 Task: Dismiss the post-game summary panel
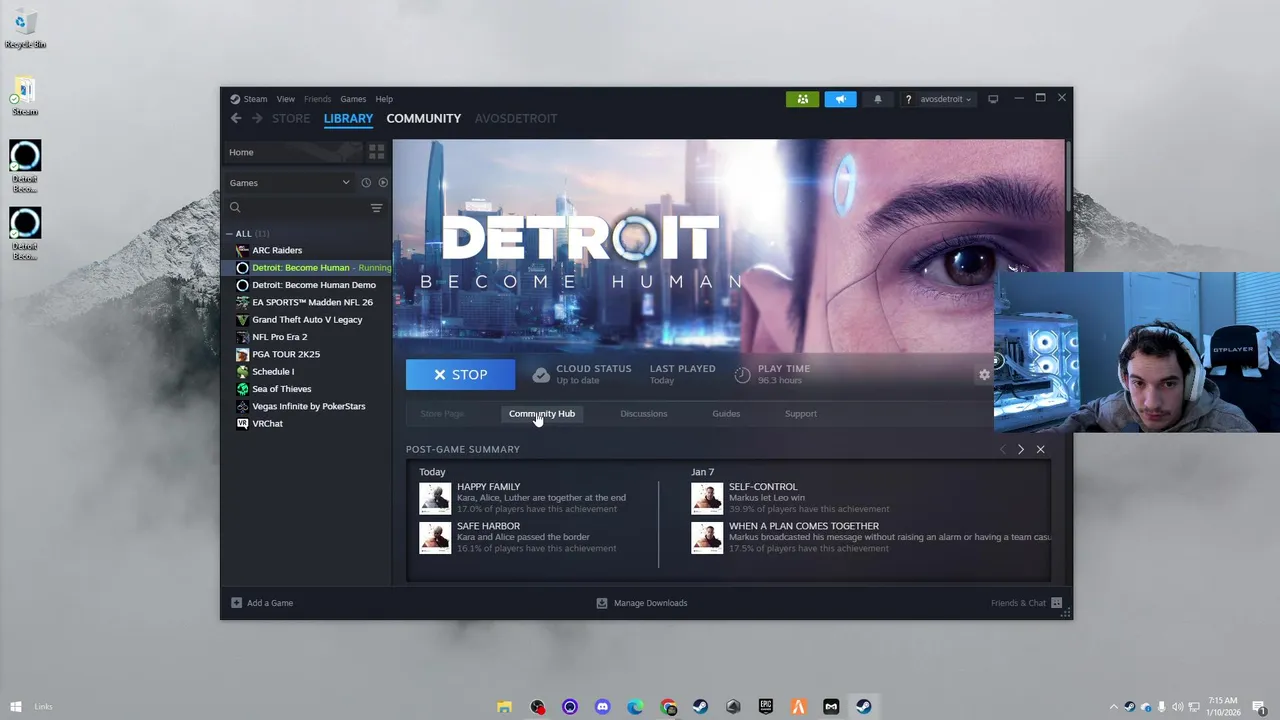tap(1040, 449)
